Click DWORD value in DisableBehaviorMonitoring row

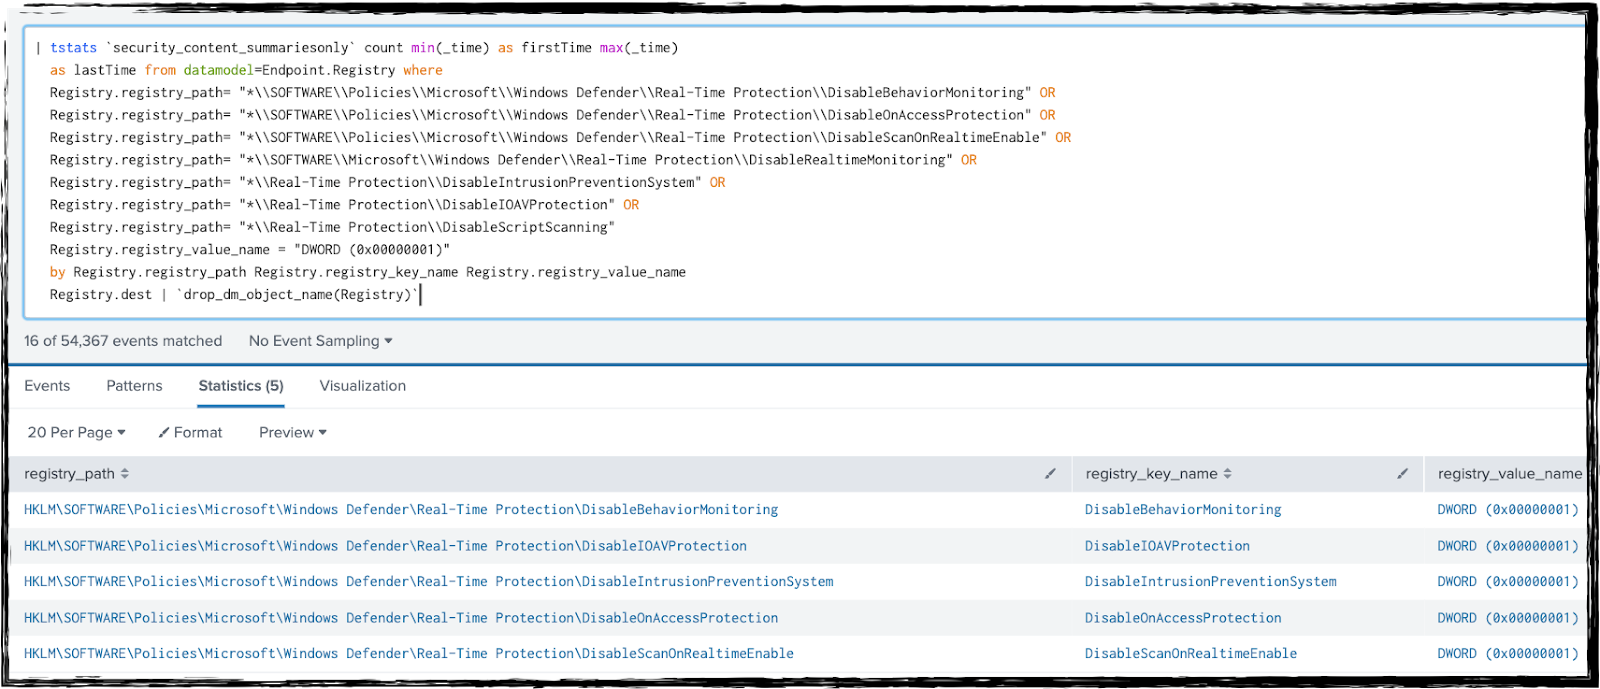pos(1507,510)
